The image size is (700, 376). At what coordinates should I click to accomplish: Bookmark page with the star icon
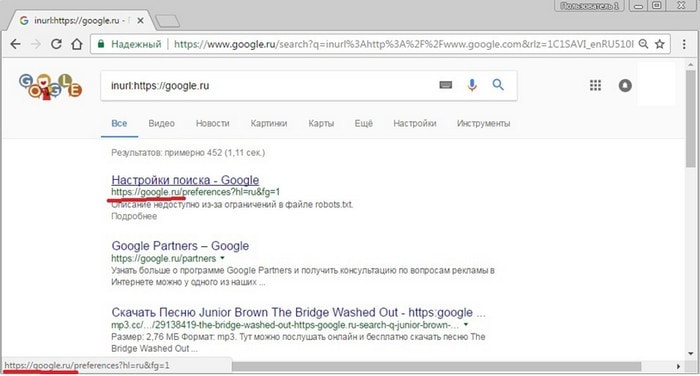[659, 44]
